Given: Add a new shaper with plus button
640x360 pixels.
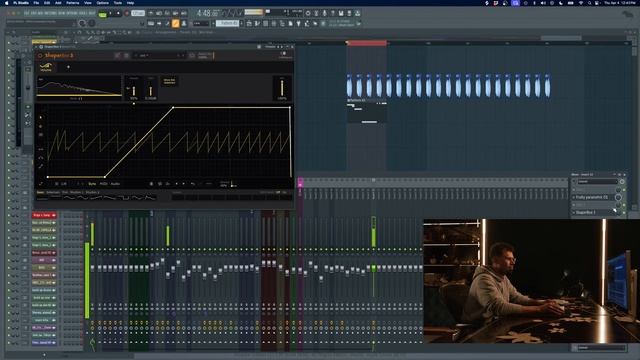Looking at the screenshot, I should click(x=68, y=67).
